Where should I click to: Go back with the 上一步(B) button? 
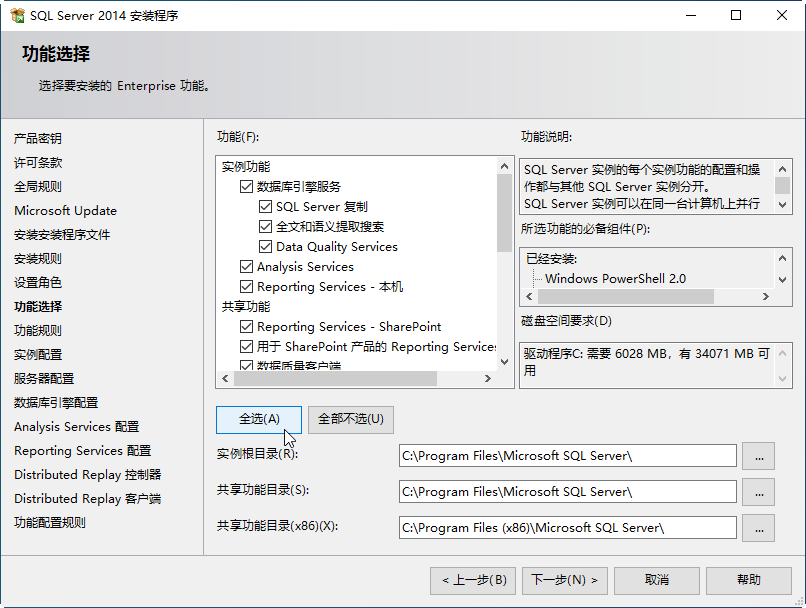(x=473, y=581)
